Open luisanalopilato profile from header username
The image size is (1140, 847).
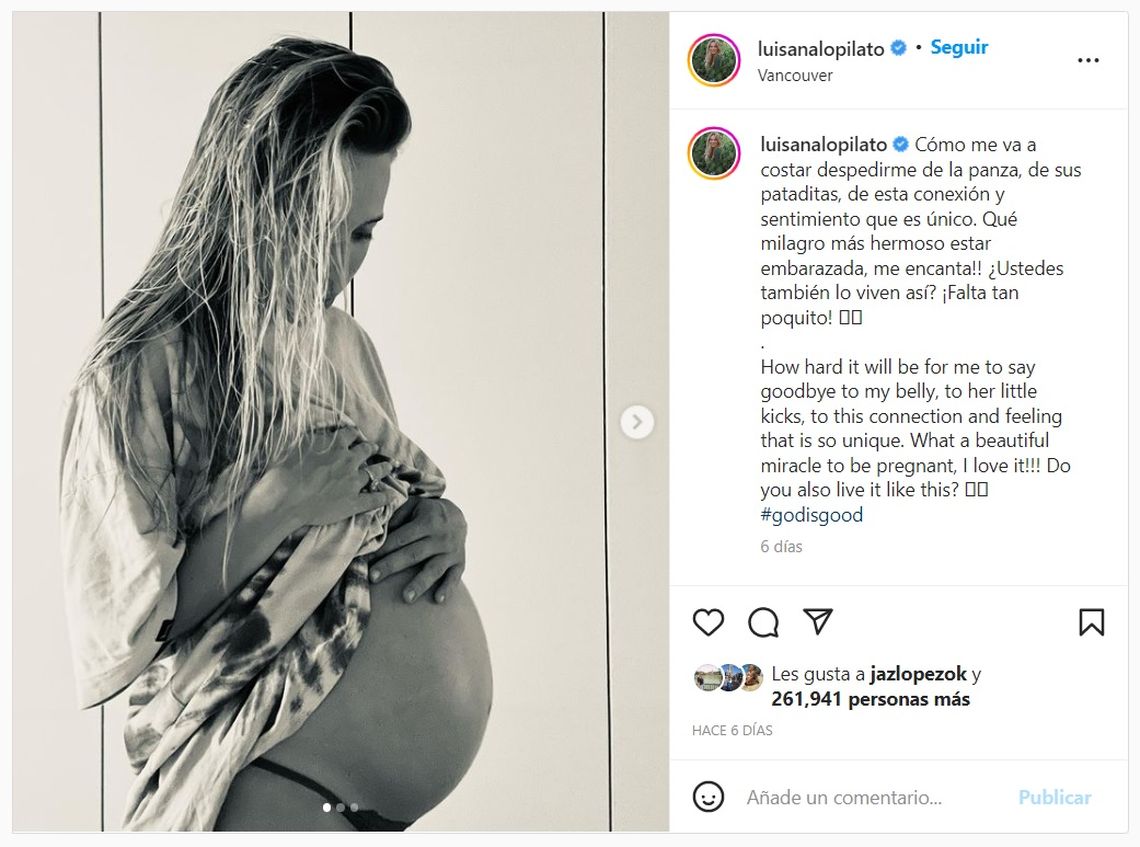click(x=821, y=49)
